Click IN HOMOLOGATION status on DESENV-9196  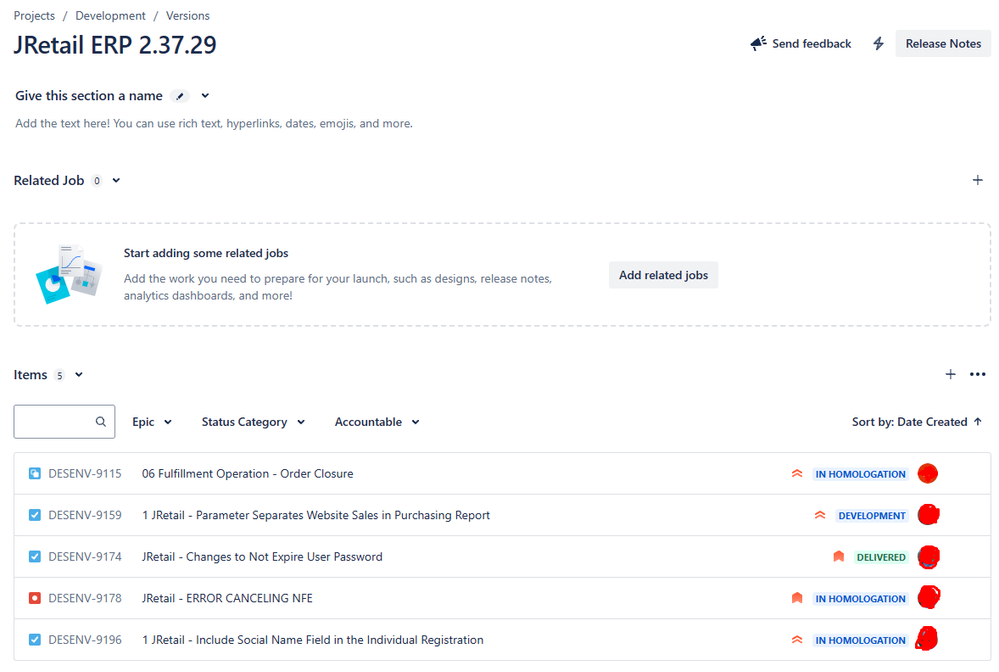pyautogui.click(x=860, y=640)
